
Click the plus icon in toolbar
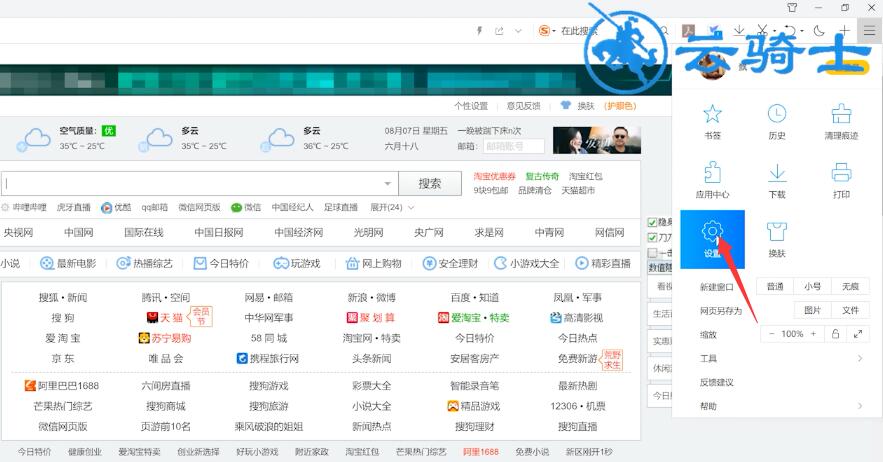point(844,30)
